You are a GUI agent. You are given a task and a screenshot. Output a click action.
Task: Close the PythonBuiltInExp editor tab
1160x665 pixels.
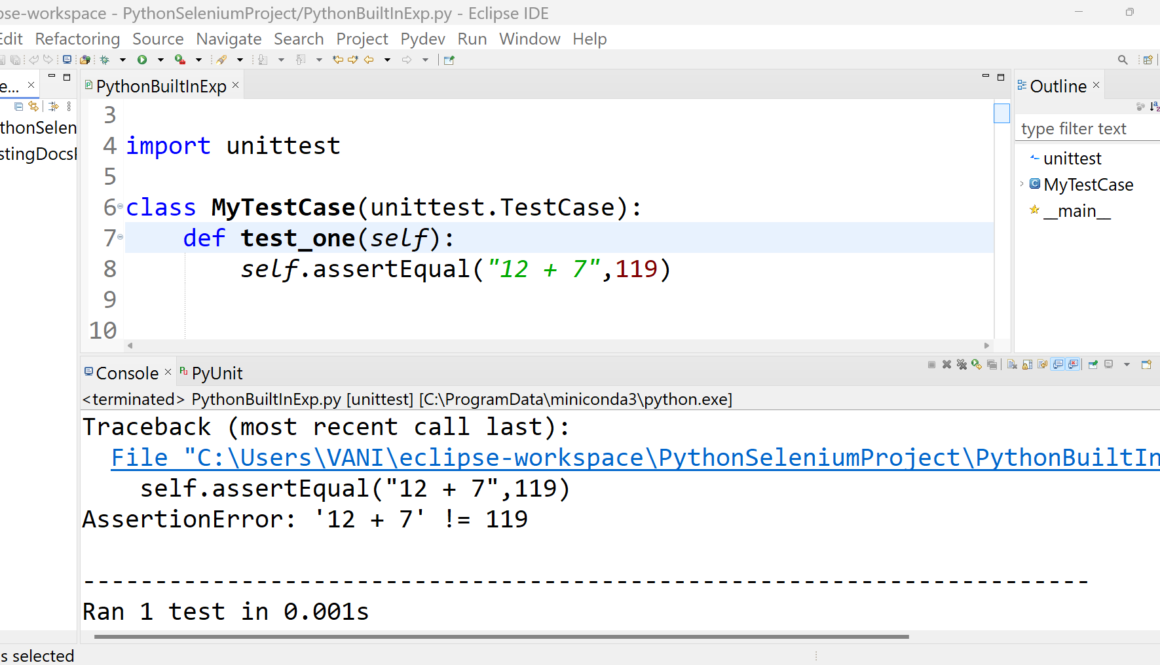tap(236, 86)
